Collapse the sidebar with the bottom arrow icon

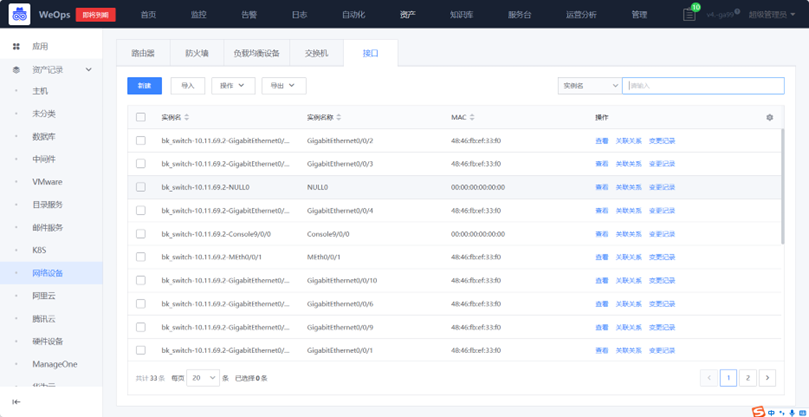16,402
